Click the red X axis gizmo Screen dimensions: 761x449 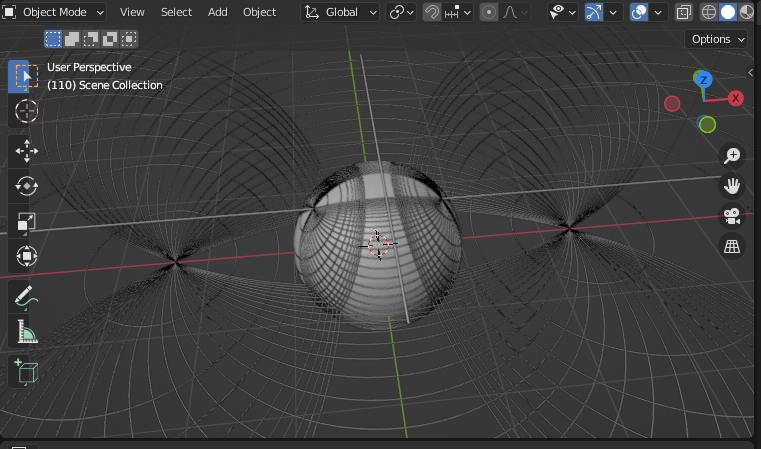[736, 98]
